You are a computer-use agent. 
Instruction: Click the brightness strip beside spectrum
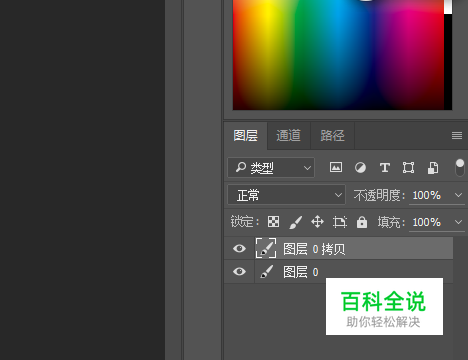[448, 55]
